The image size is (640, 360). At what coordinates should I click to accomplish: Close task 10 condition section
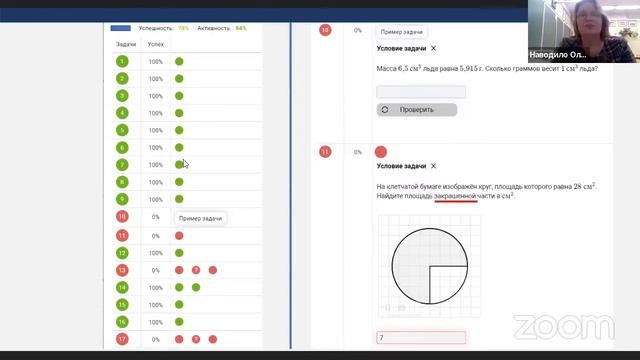(433, 48)
